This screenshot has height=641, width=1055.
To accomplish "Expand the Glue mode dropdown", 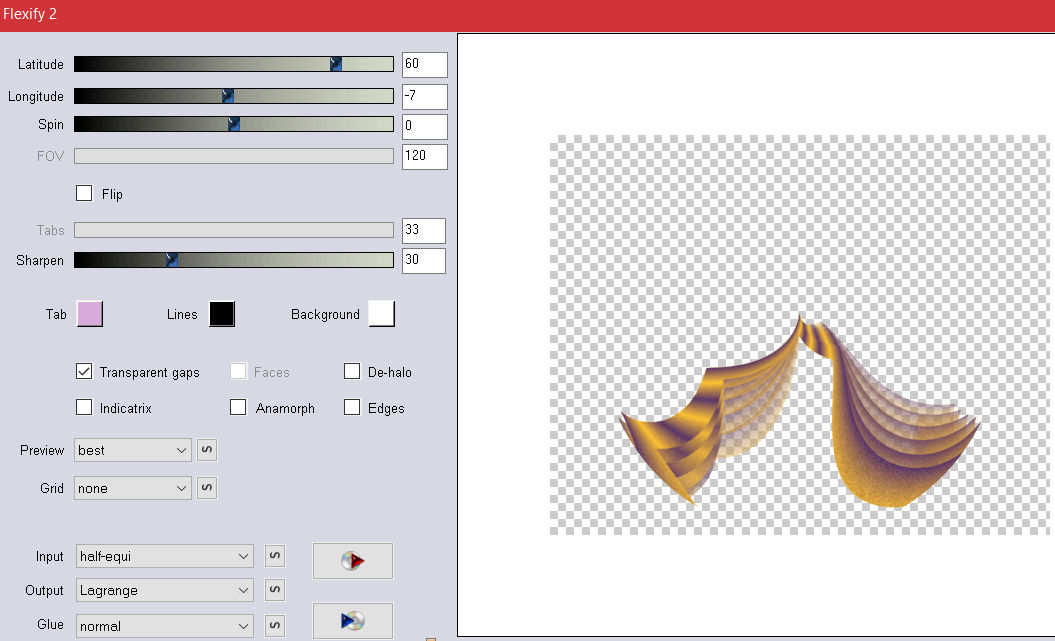I will (164, 626).
